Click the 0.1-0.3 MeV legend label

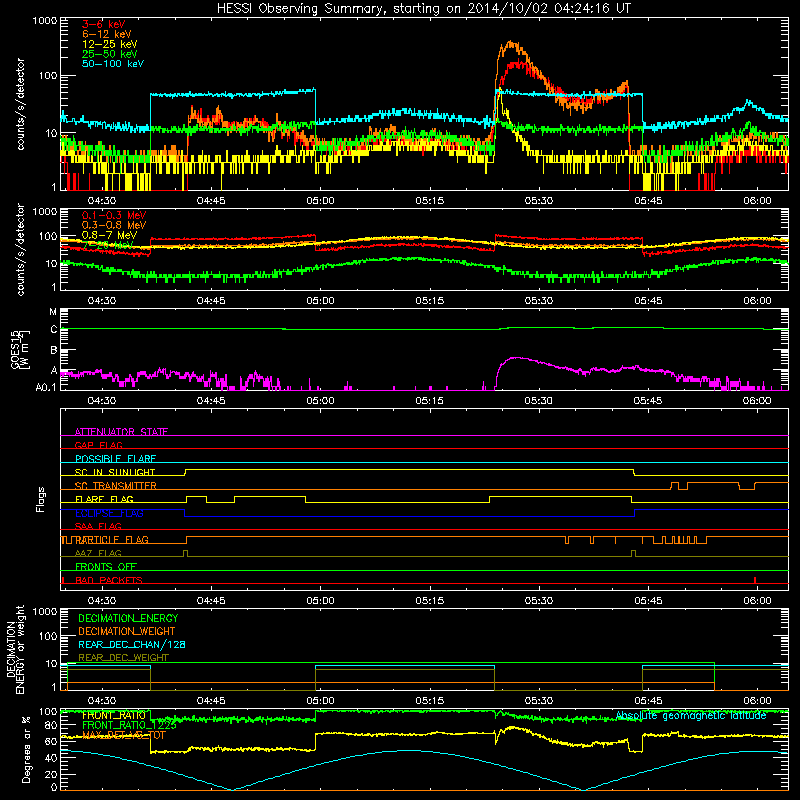tap(114, 215)
